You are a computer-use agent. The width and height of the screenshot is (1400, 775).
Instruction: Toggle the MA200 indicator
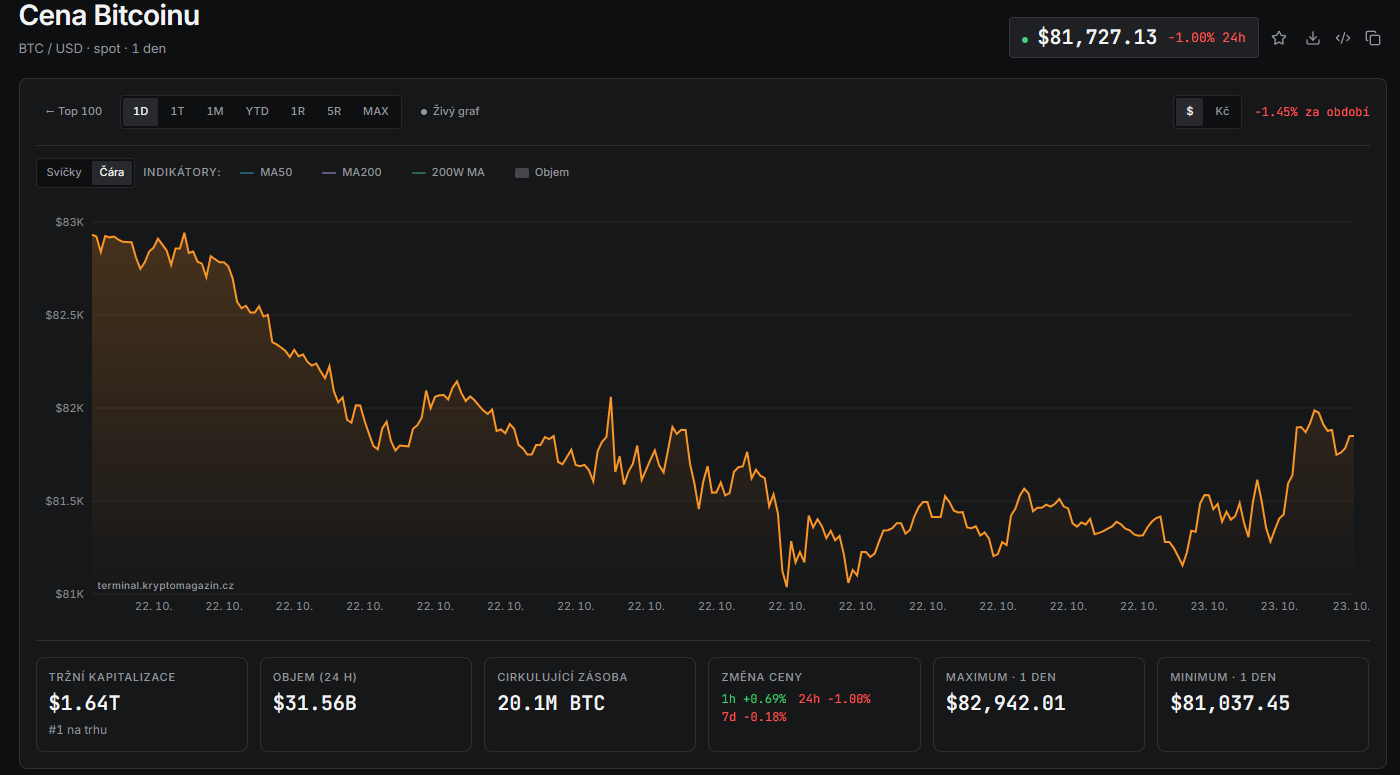(x=351, y=172)
